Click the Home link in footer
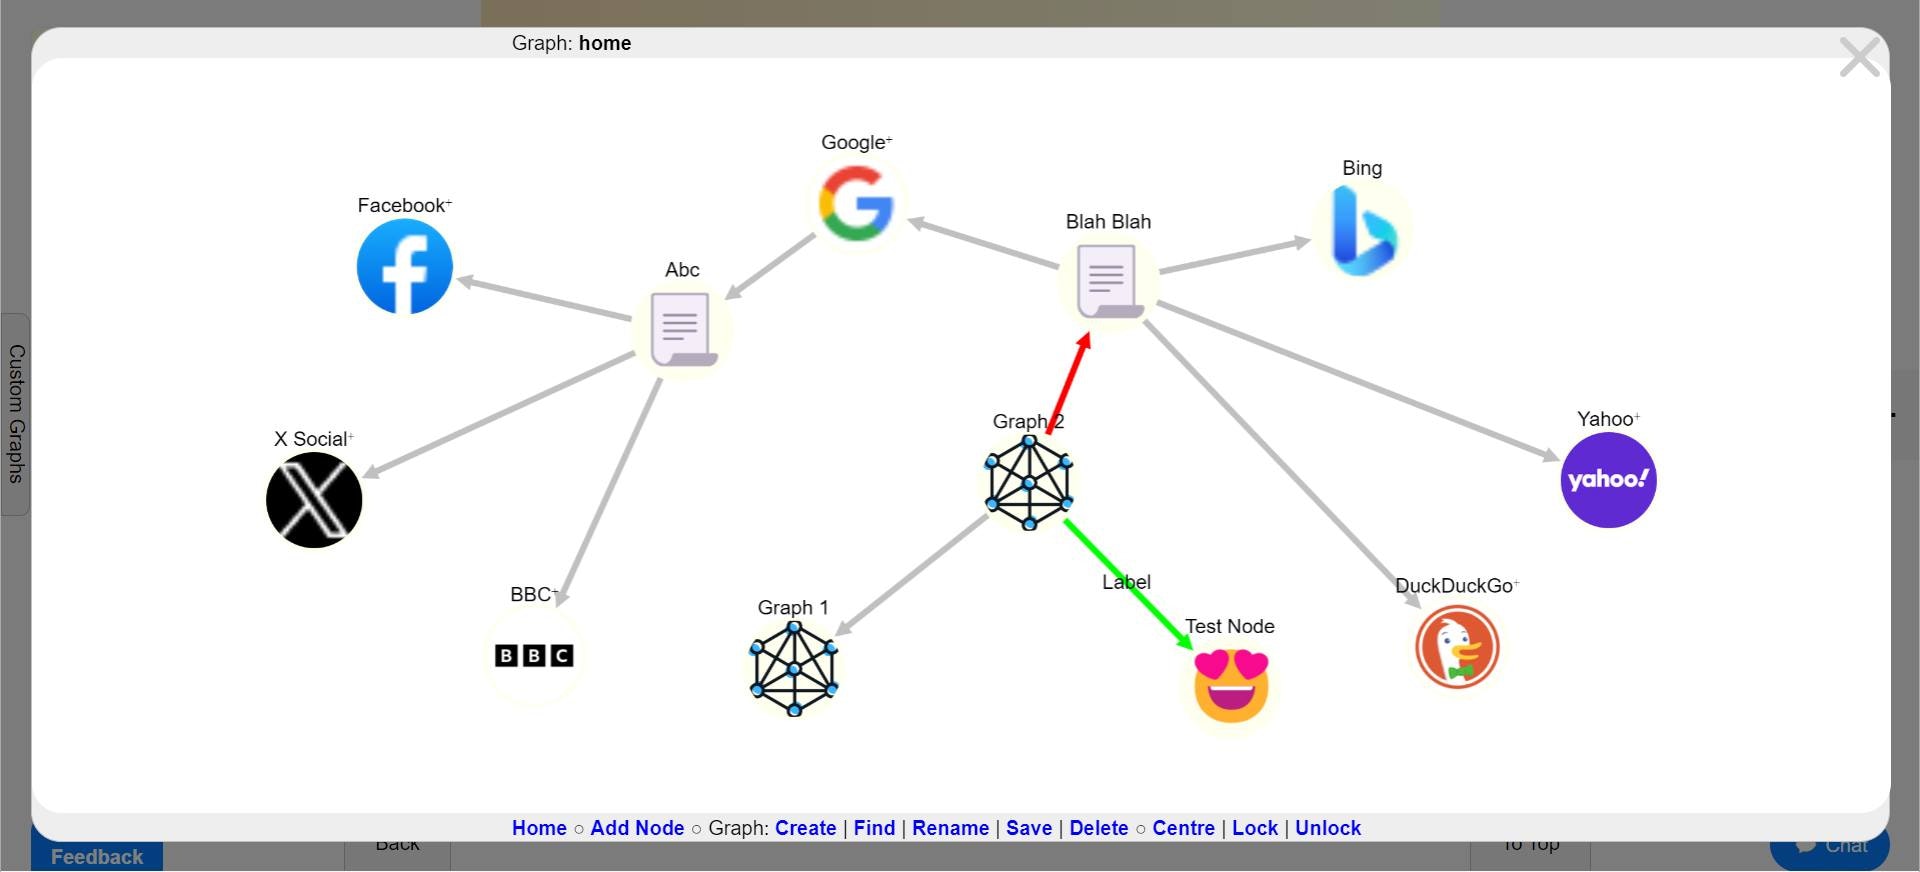This screenshot has width=1920, height=872. point(539,828)
